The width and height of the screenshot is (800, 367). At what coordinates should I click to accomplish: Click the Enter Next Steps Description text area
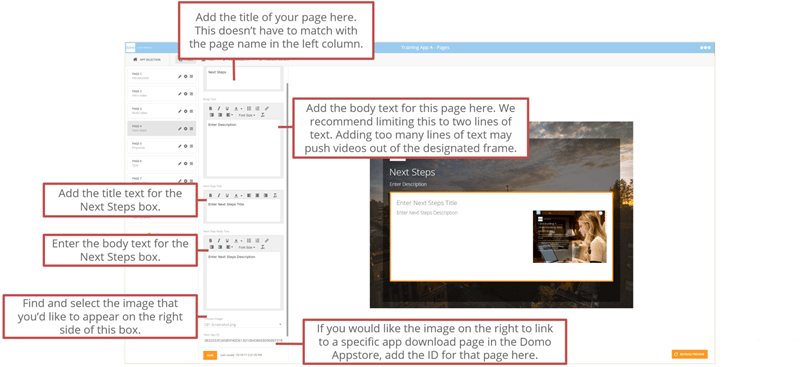[x=243, y=280]
